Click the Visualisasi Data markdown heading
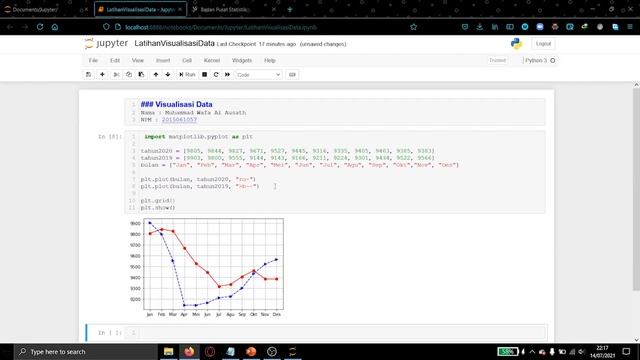The height and width of the screenshot is (360, 640). point(176,104)
